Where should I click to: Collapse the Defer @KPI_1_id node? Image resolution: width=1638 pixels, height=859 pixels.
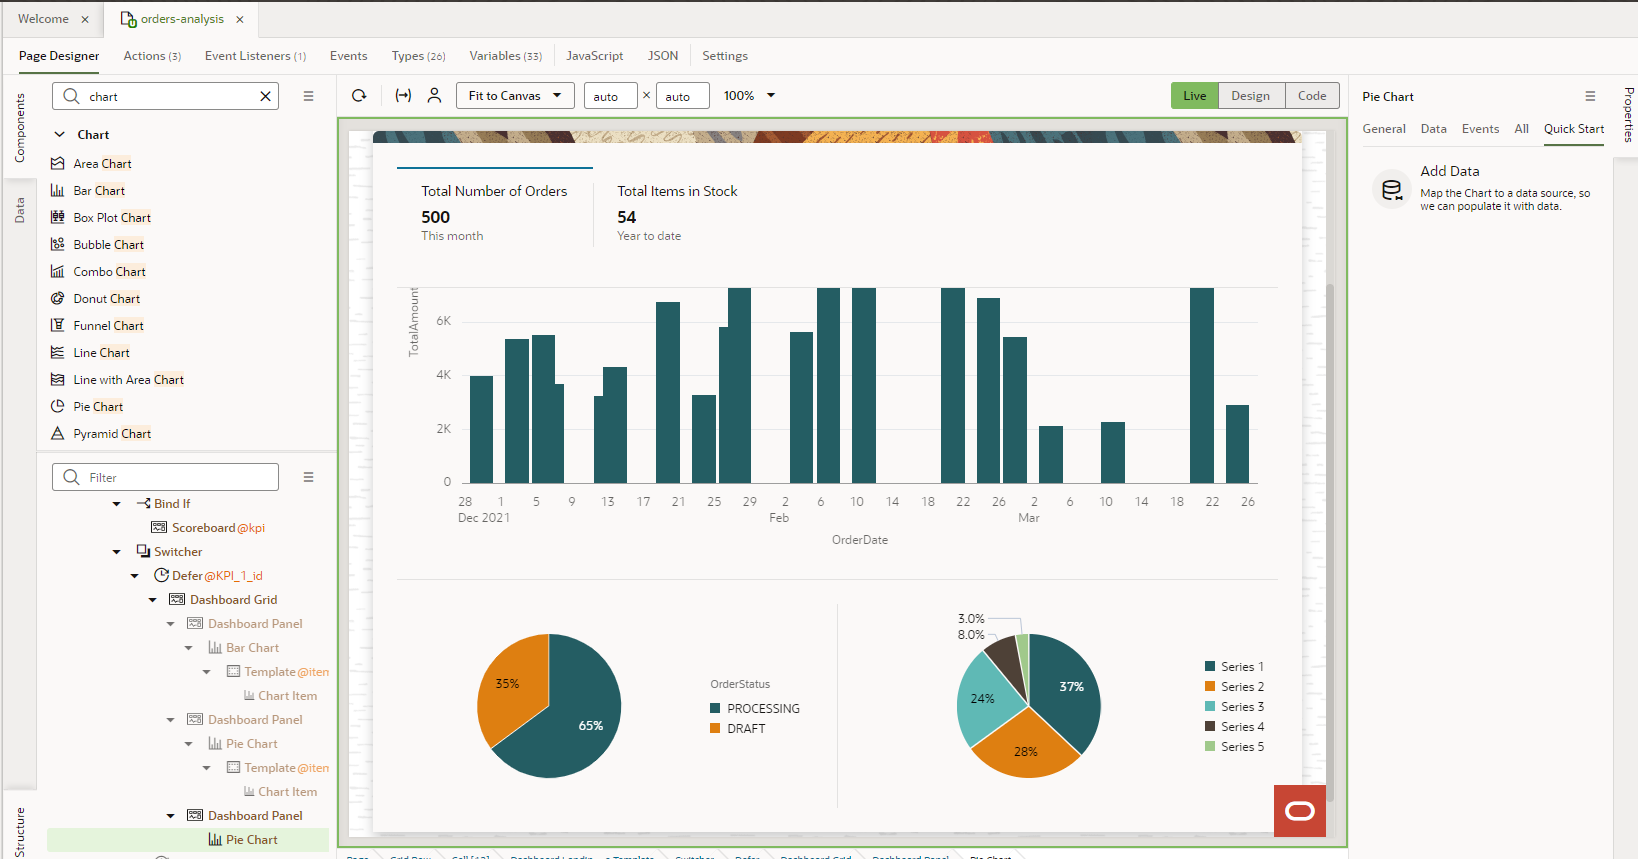pos(135,576)
